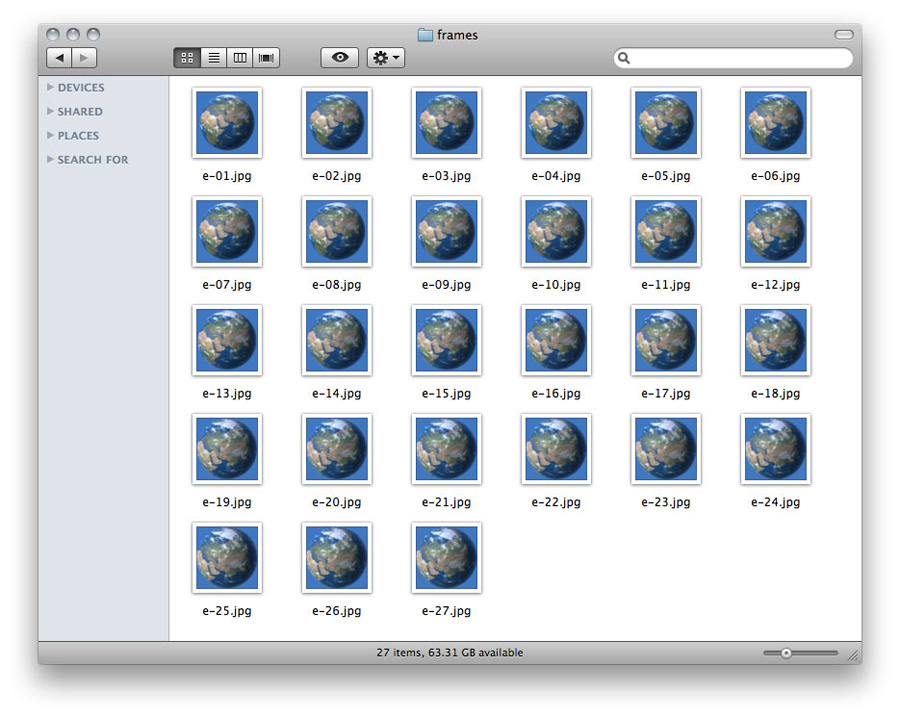Select the e-27.jpg file icon

pyautogui.click(x=446, y=557)
